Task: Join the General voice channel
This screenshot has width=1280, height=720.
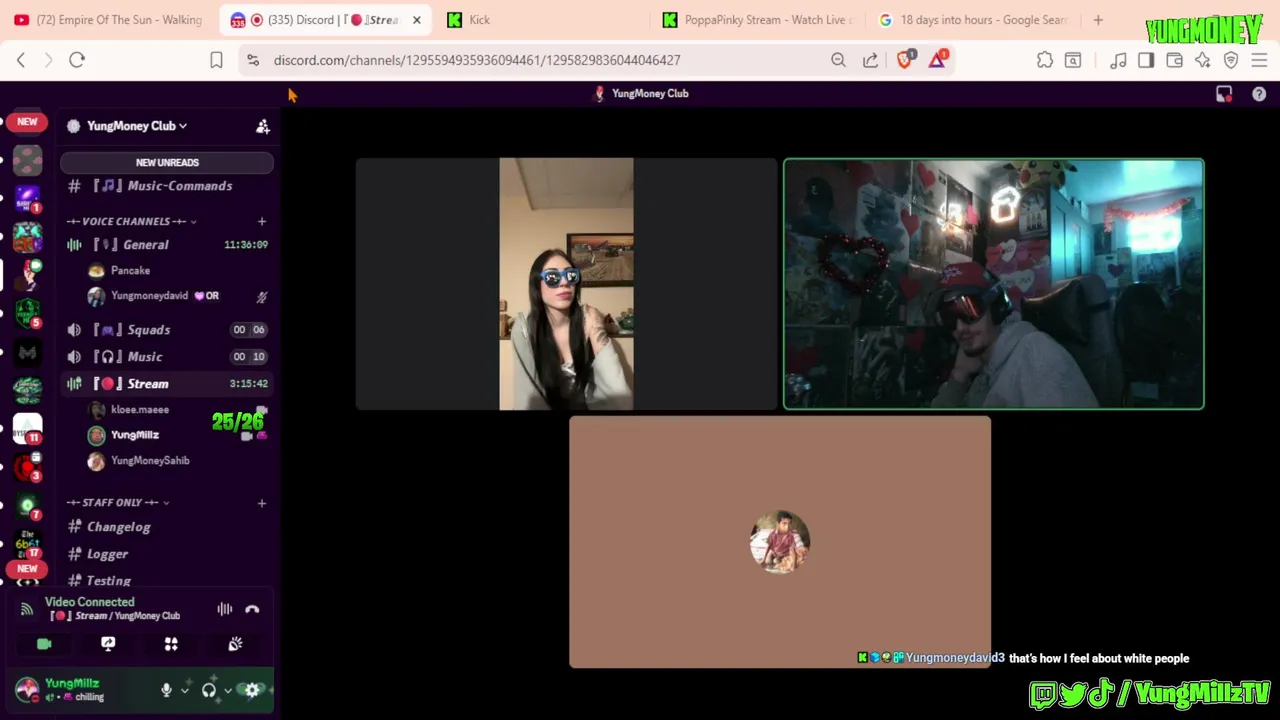Action: (x=167, y=244)
